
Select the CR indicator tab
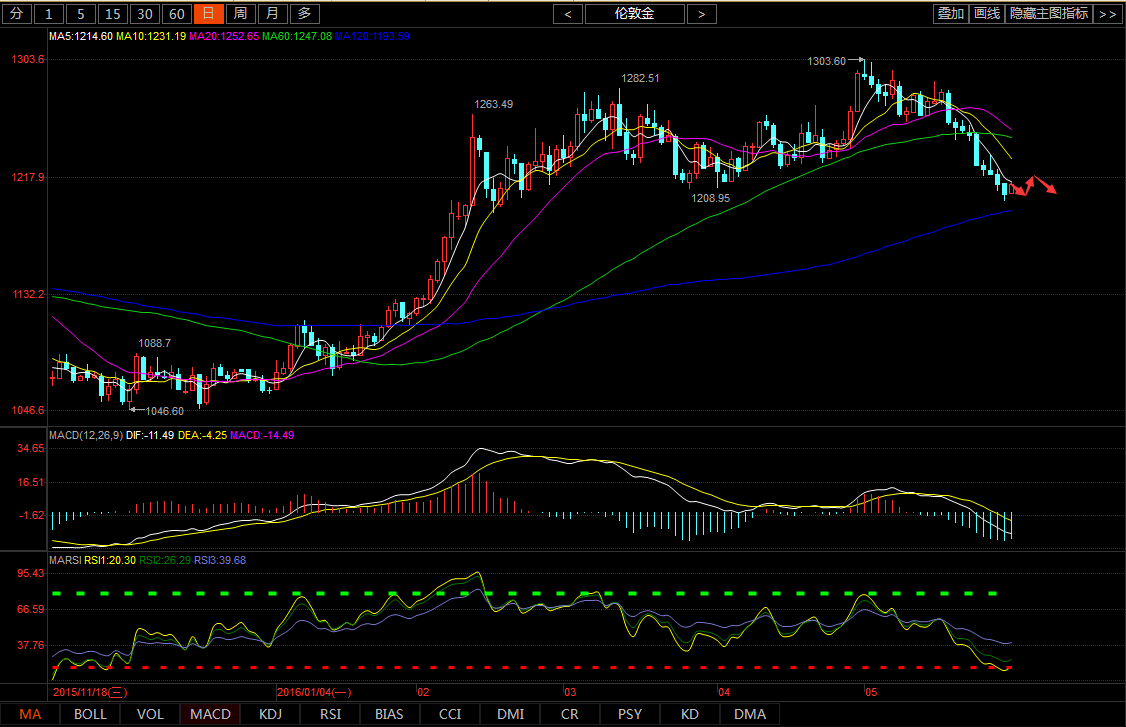tap(569, 714)
